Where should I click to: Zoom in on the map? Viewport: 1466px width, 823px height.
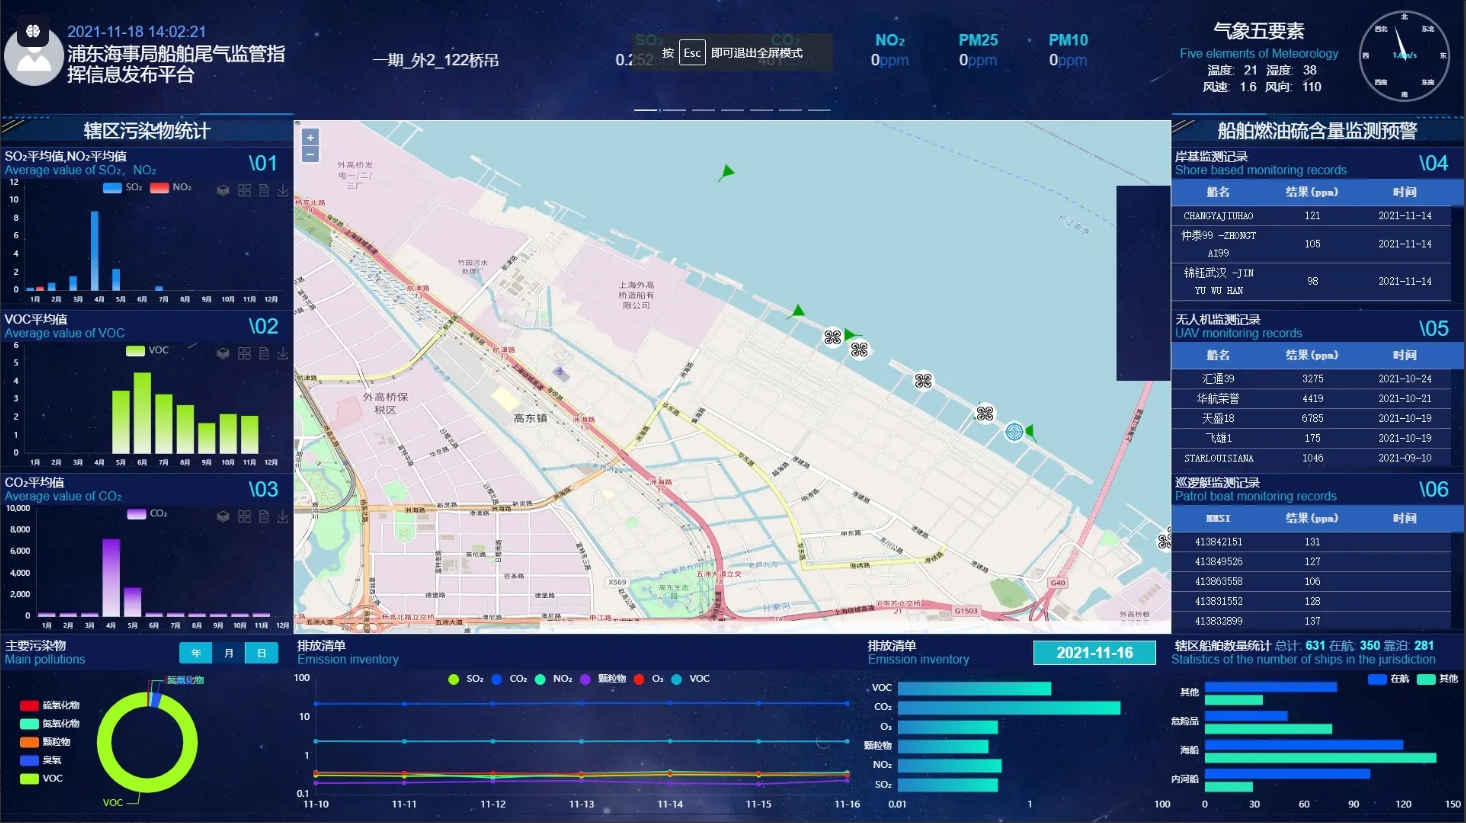310,138
